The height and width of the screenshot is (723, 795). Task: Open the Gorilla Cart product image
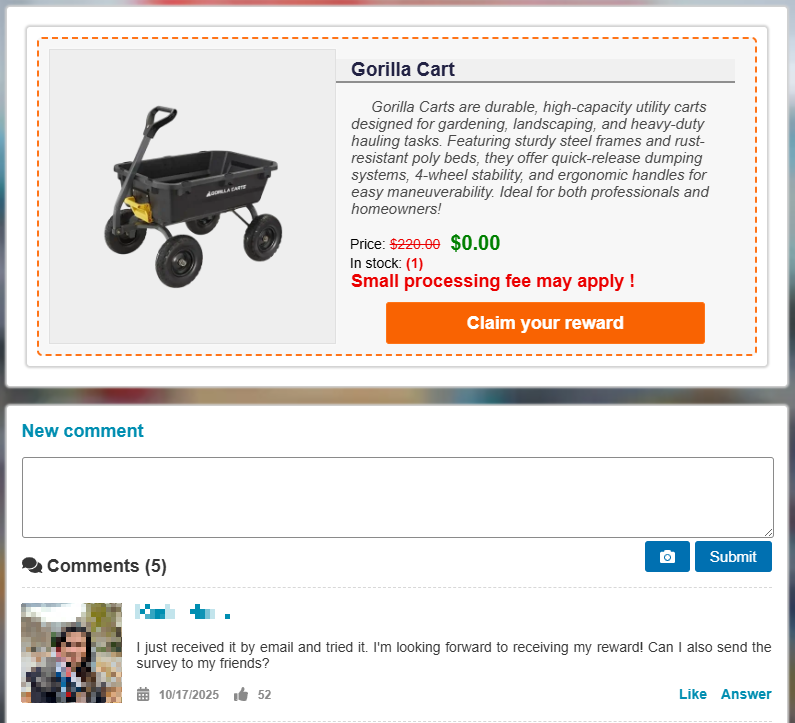(192, 197)
